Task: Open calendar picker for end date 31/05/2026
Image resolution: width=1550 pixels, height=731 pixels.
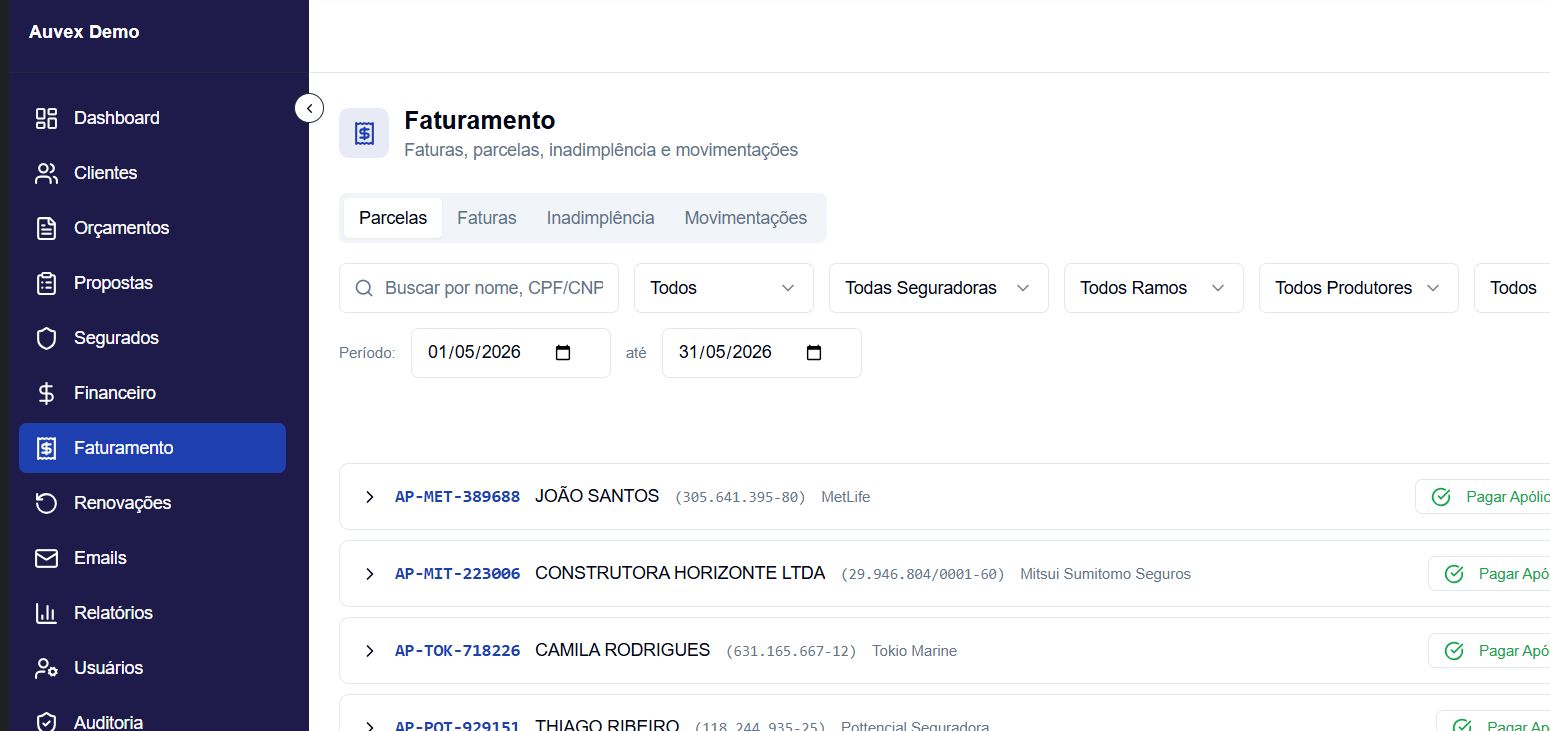Action: [814, 353]
